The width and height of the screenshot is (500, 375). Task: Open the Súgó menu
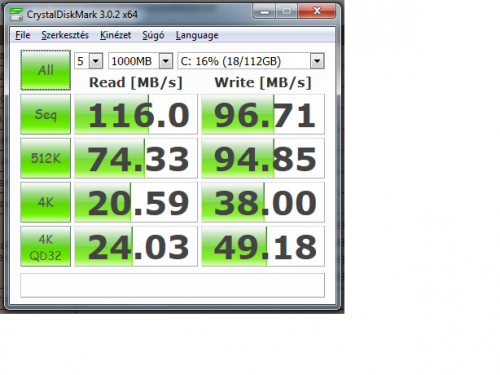153,35
